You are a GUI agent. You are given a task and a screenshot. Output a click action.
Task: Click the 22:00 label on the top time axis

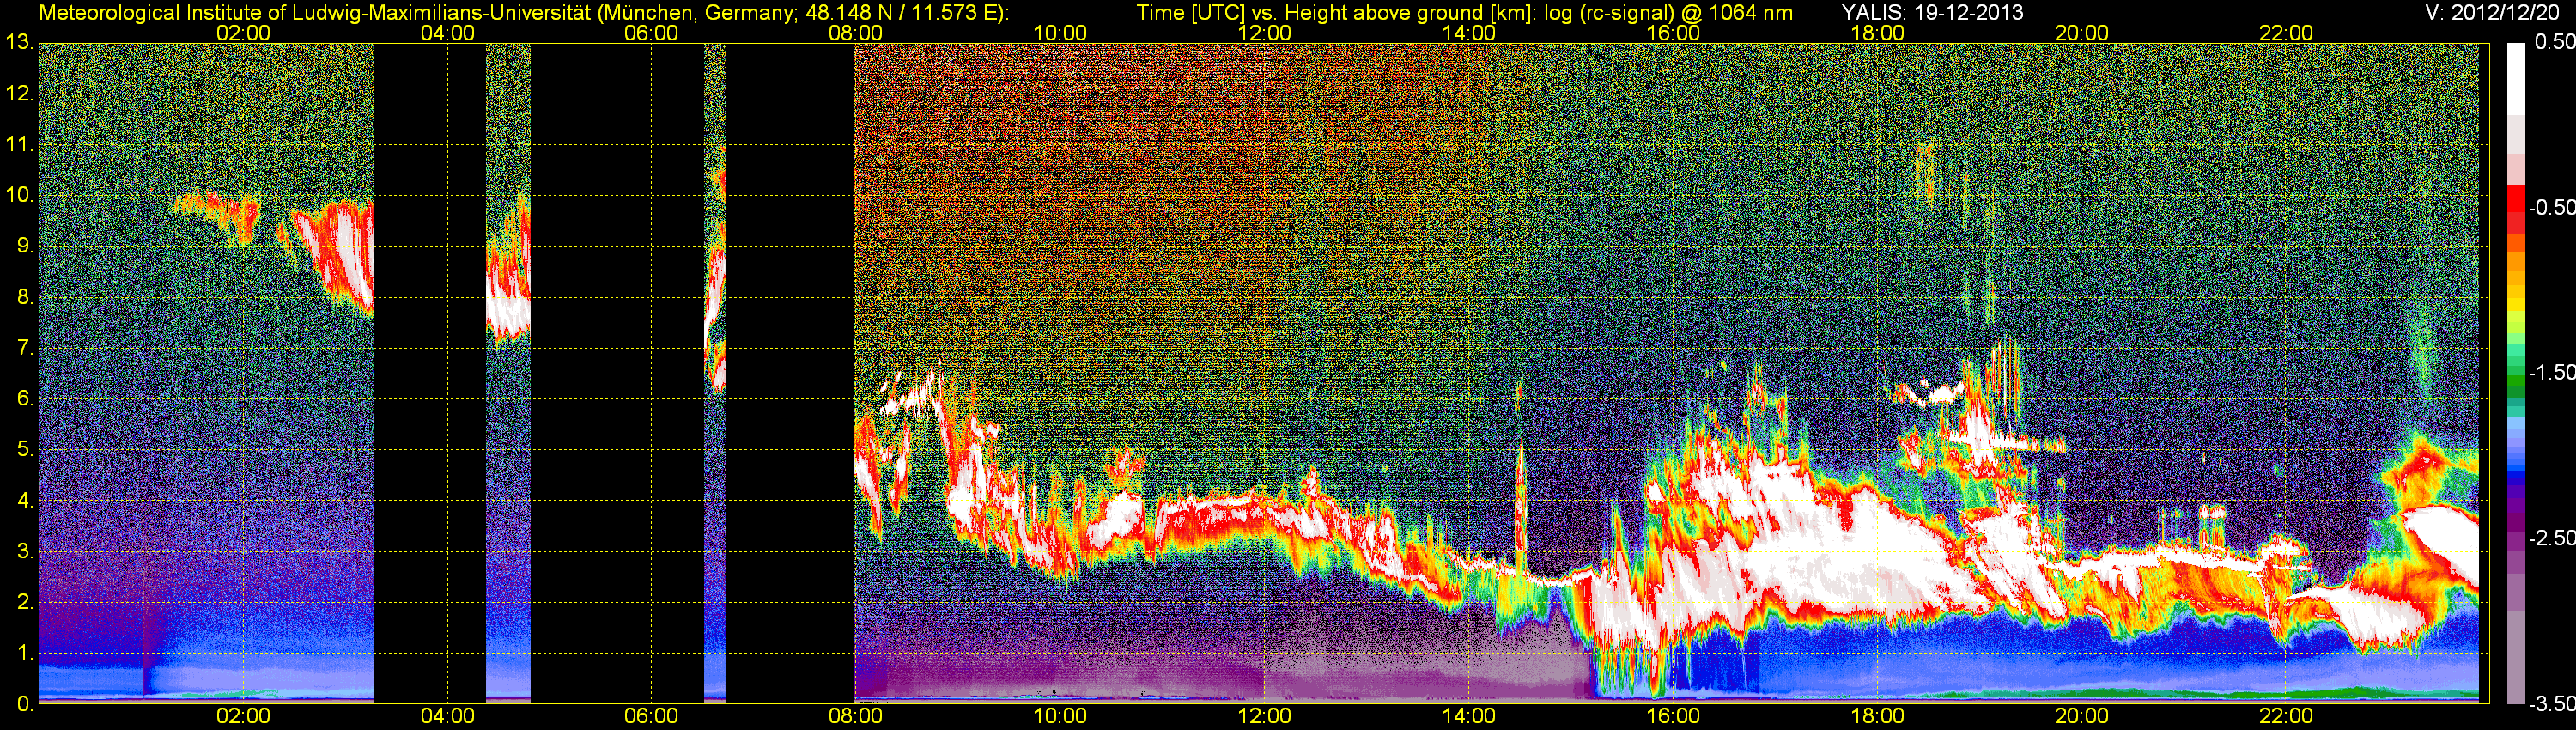click(2286, 33)
